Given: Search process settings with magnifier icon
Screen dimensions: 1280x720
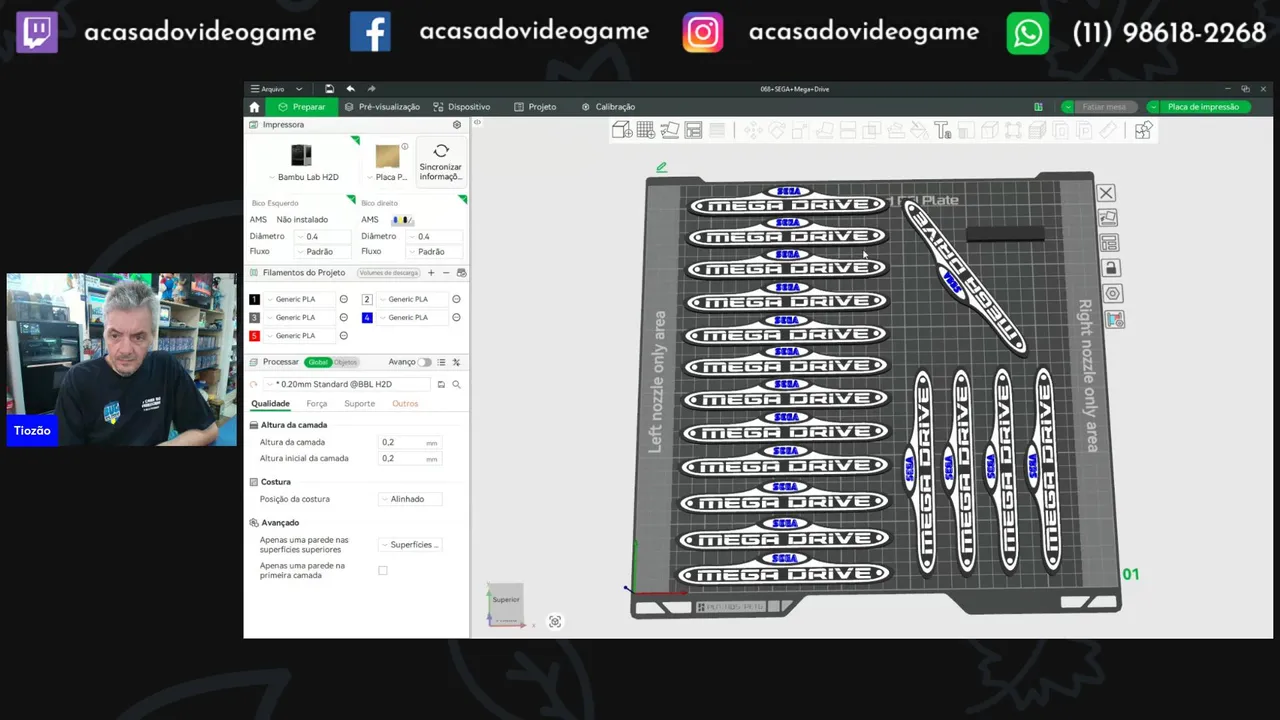Looking at the screenshot, I should (x=456, y=384).
